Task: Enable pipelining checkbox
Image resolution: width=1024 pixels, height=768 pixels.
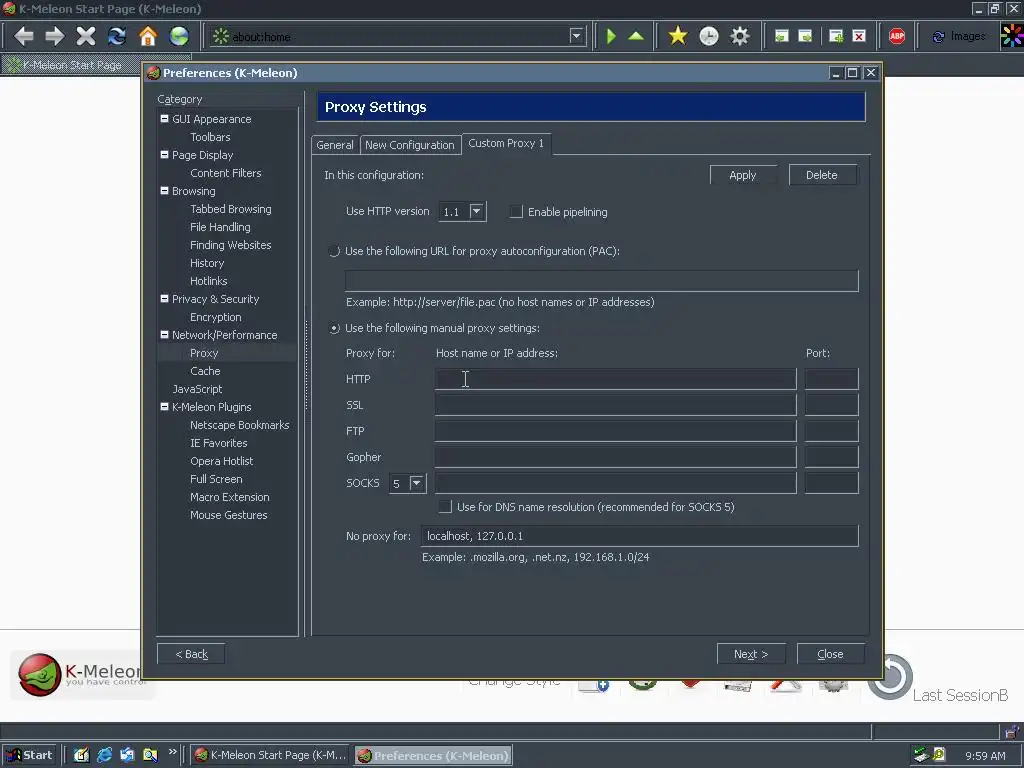Action: tap(516, 212)
